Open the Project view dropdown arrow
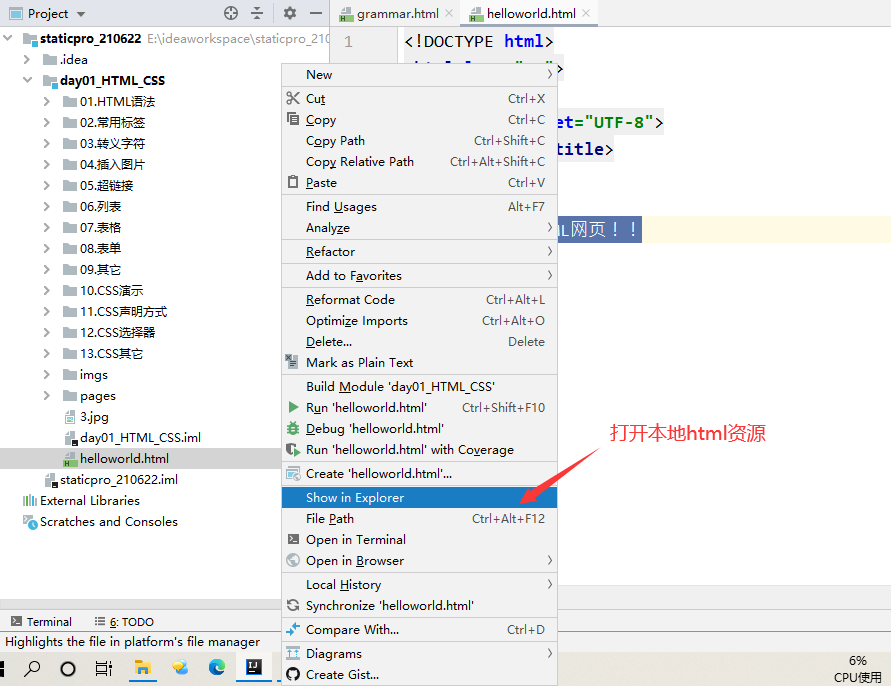This screenshot has height=686, width=891. 81,14
